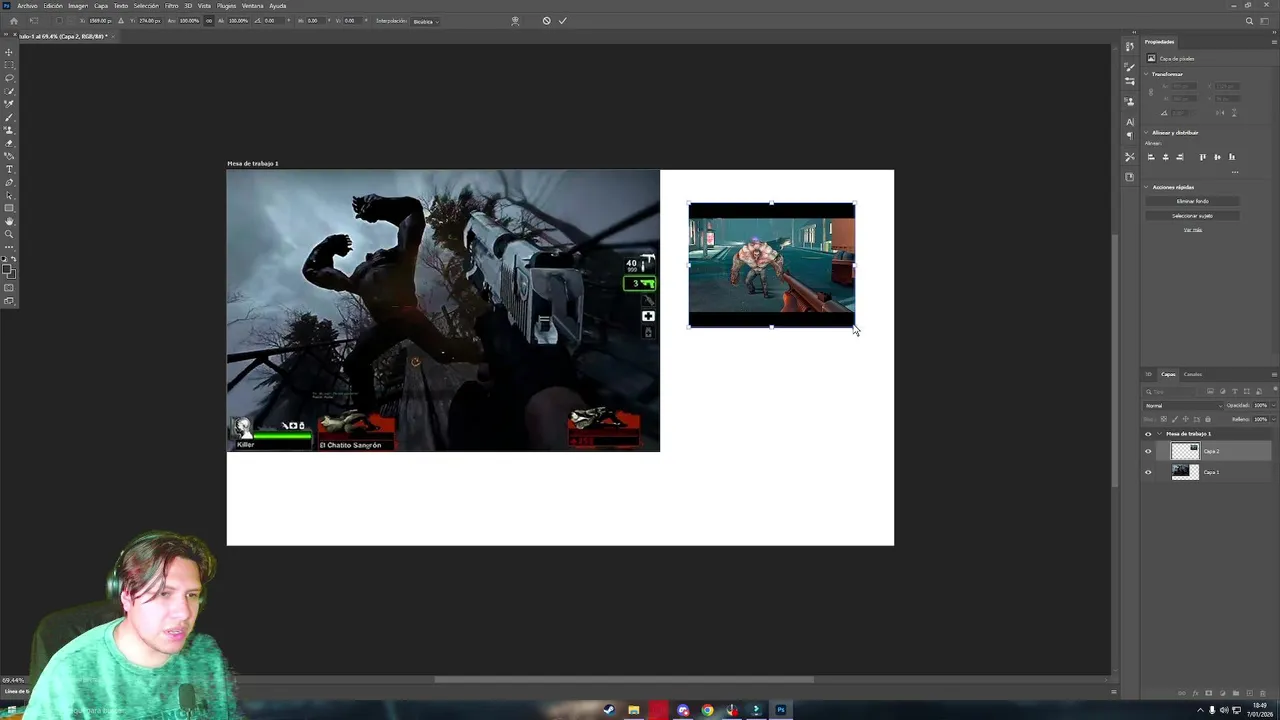
Task: Hide the Capa 1 layer
Action: tap(1148, 472)
